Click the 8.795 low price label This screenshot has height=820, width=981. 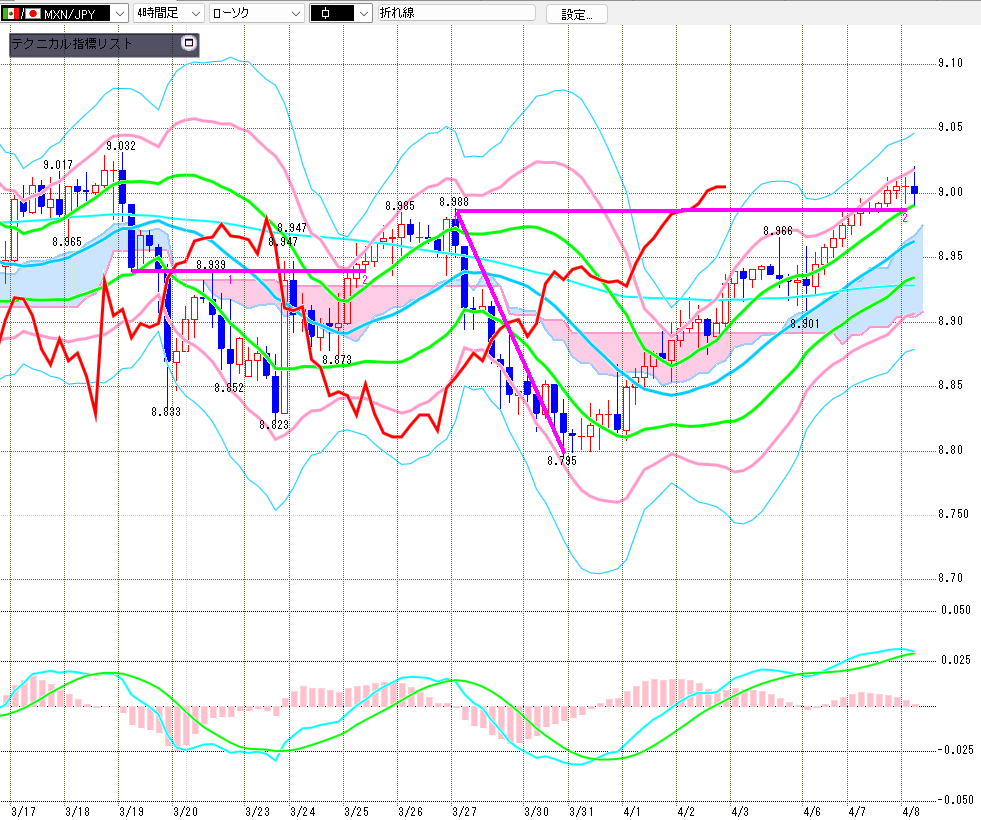click(562, 461)
